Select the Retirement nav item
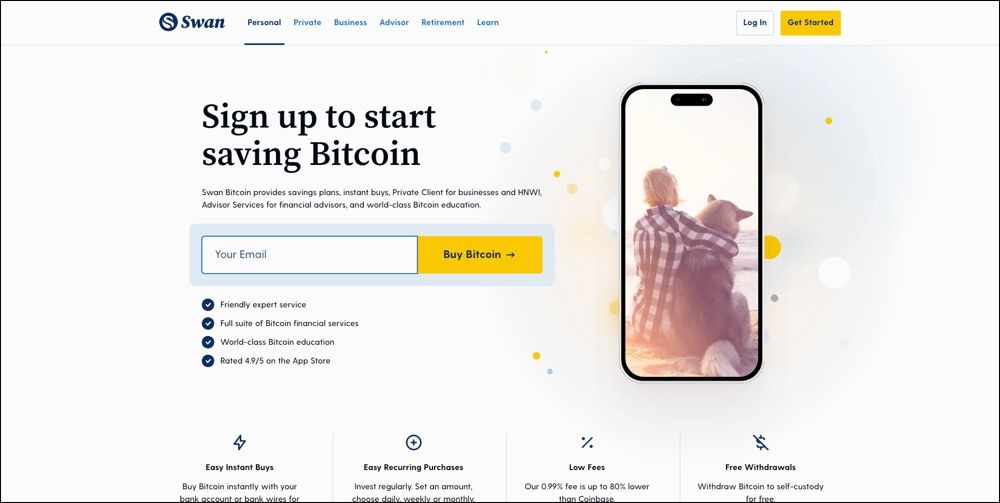The height and width of the screenshot is (503, 1000). (x=443, y=22)
